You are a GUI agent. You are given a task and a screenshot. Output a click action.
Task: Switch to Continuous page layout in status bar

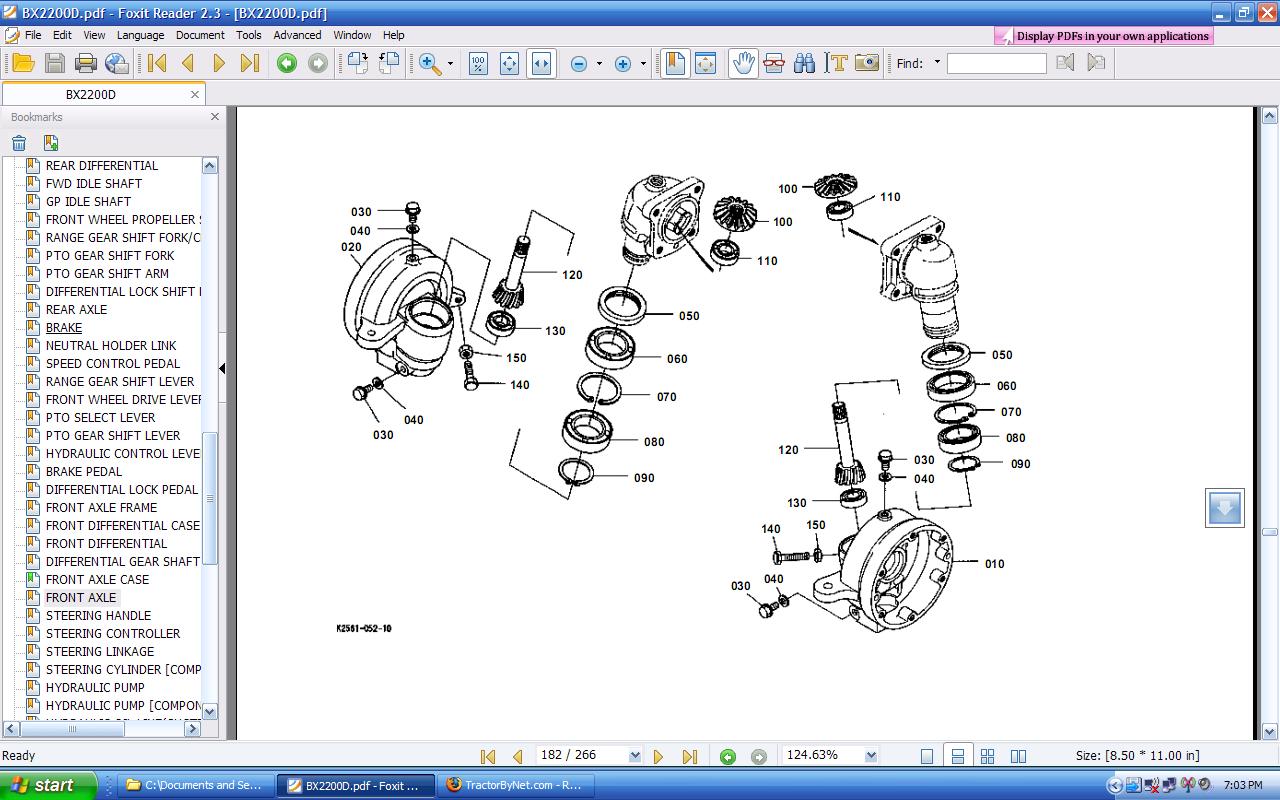tap(957, 756)
